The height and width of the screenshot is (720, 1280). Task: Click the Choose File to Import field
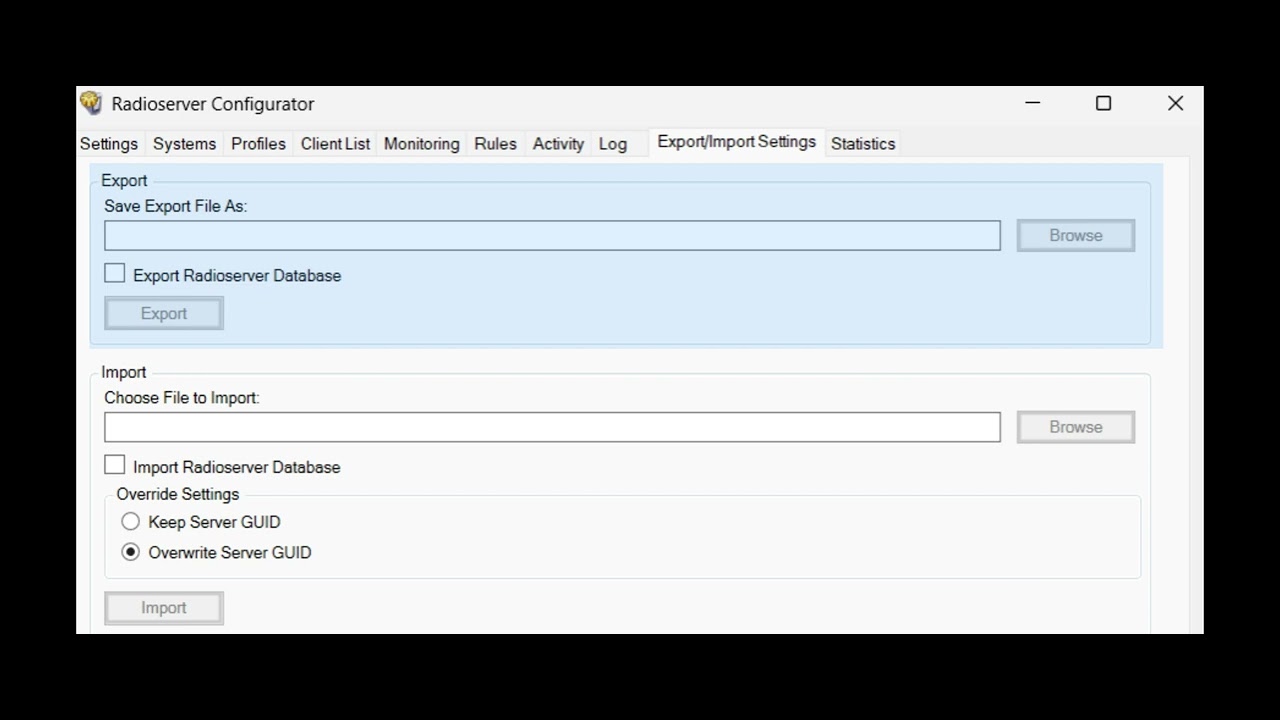click(552, 427)
